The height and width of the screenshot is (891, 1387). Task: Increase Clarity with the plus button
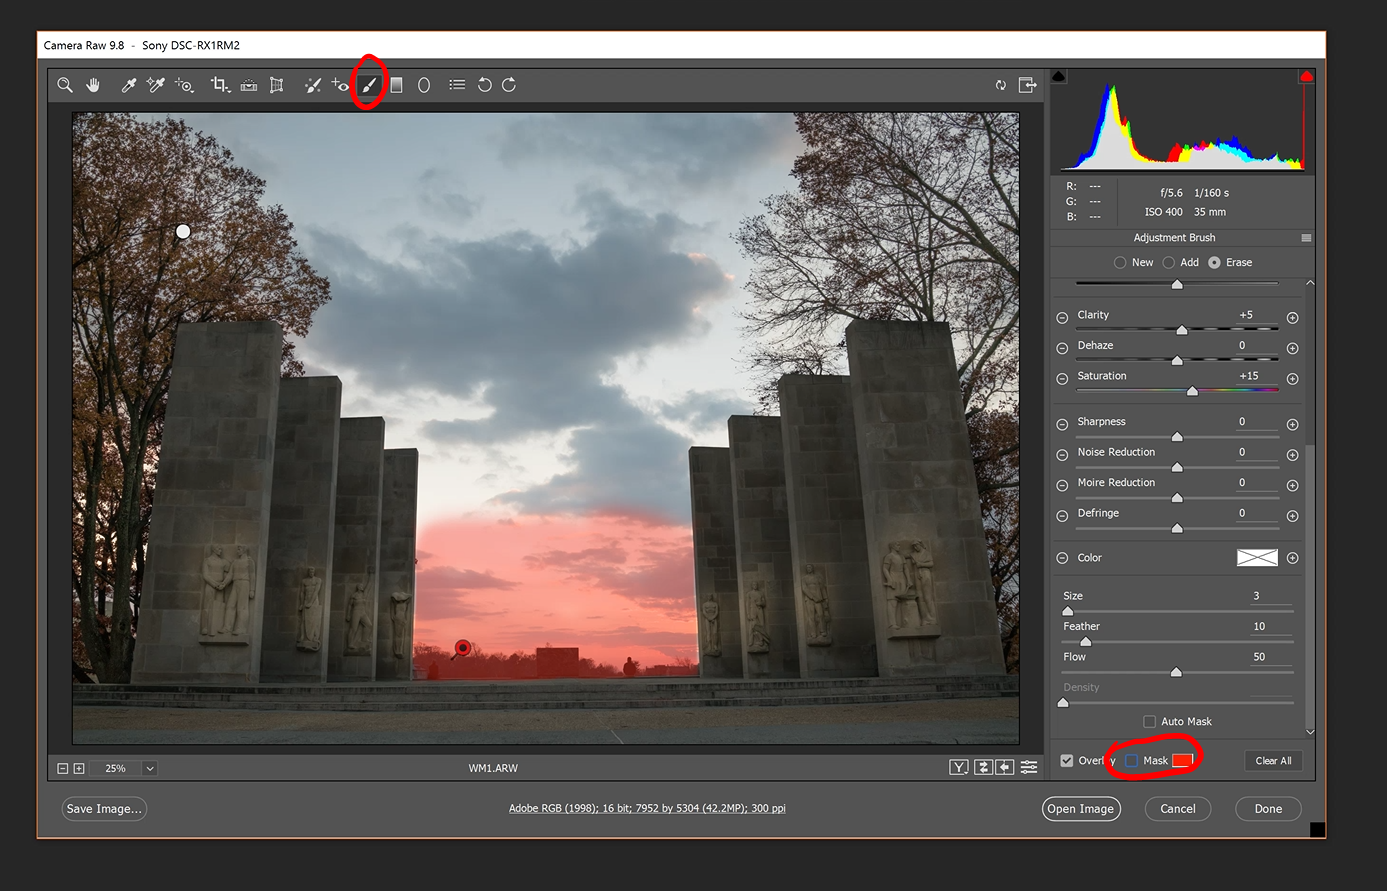(x=1292, y=318)
